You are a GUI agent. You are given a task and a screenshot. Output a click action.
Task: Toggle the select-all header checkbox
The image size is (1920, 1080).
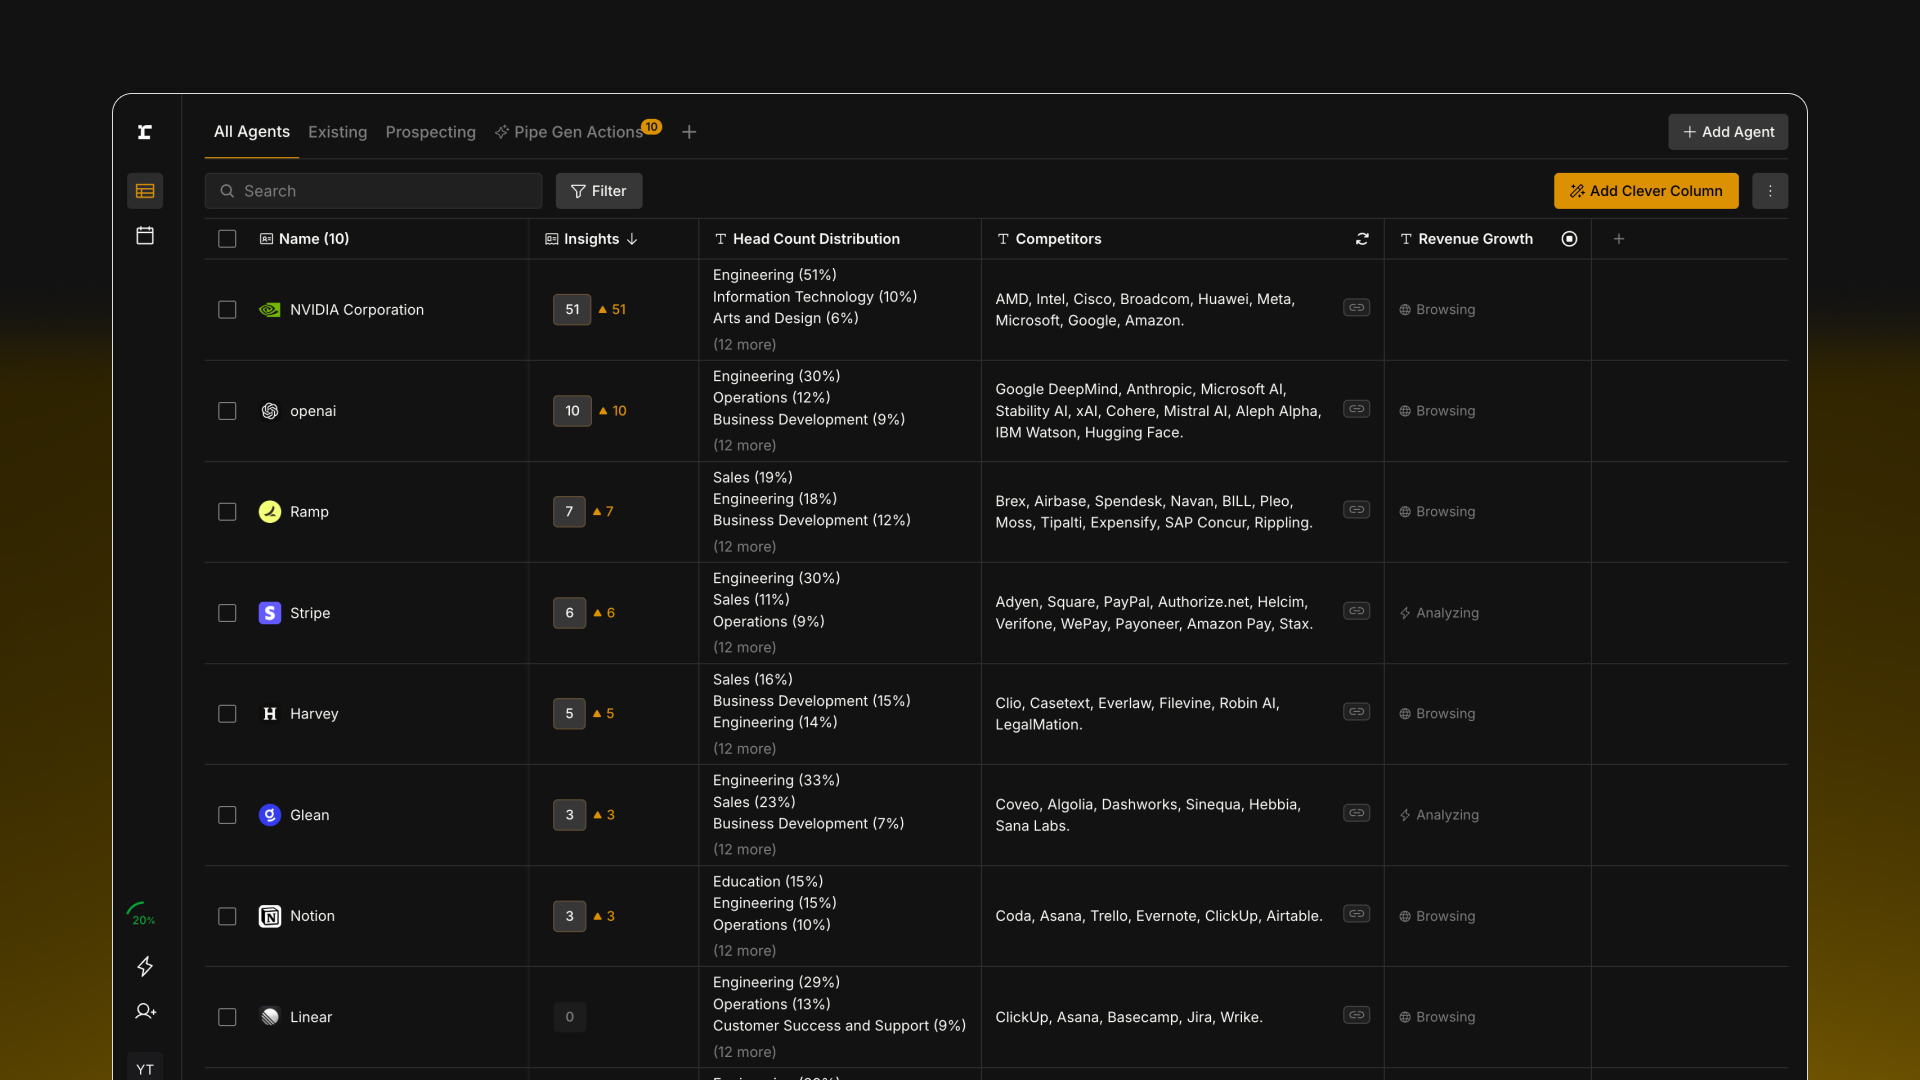pos(227,239)
